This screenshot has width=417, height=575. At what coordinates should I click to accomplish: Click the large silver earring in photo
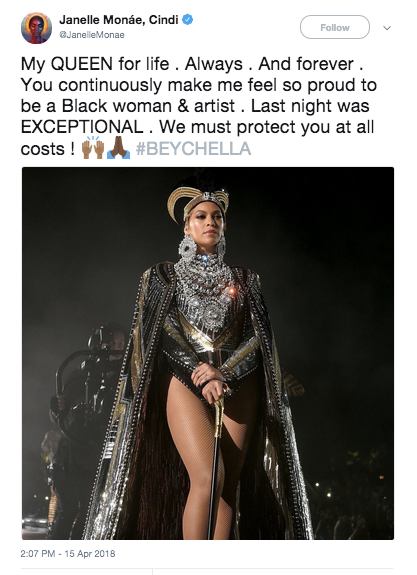click(188, 248)
